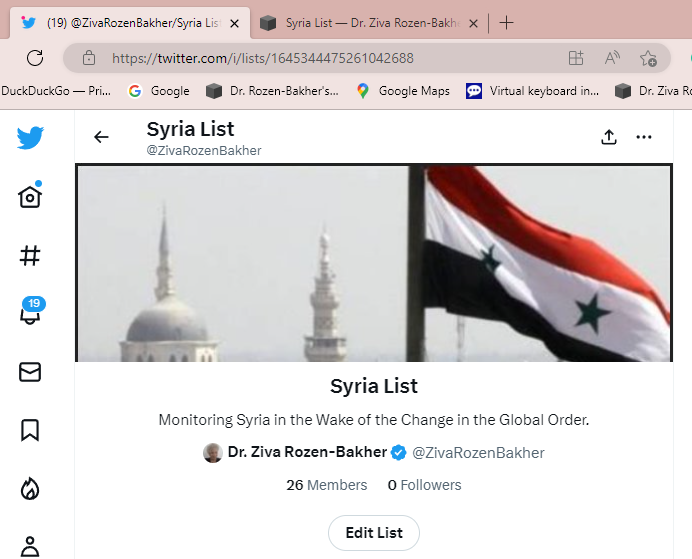
Task: Open Explore hashtag icon
Action: tap(30, 255)
